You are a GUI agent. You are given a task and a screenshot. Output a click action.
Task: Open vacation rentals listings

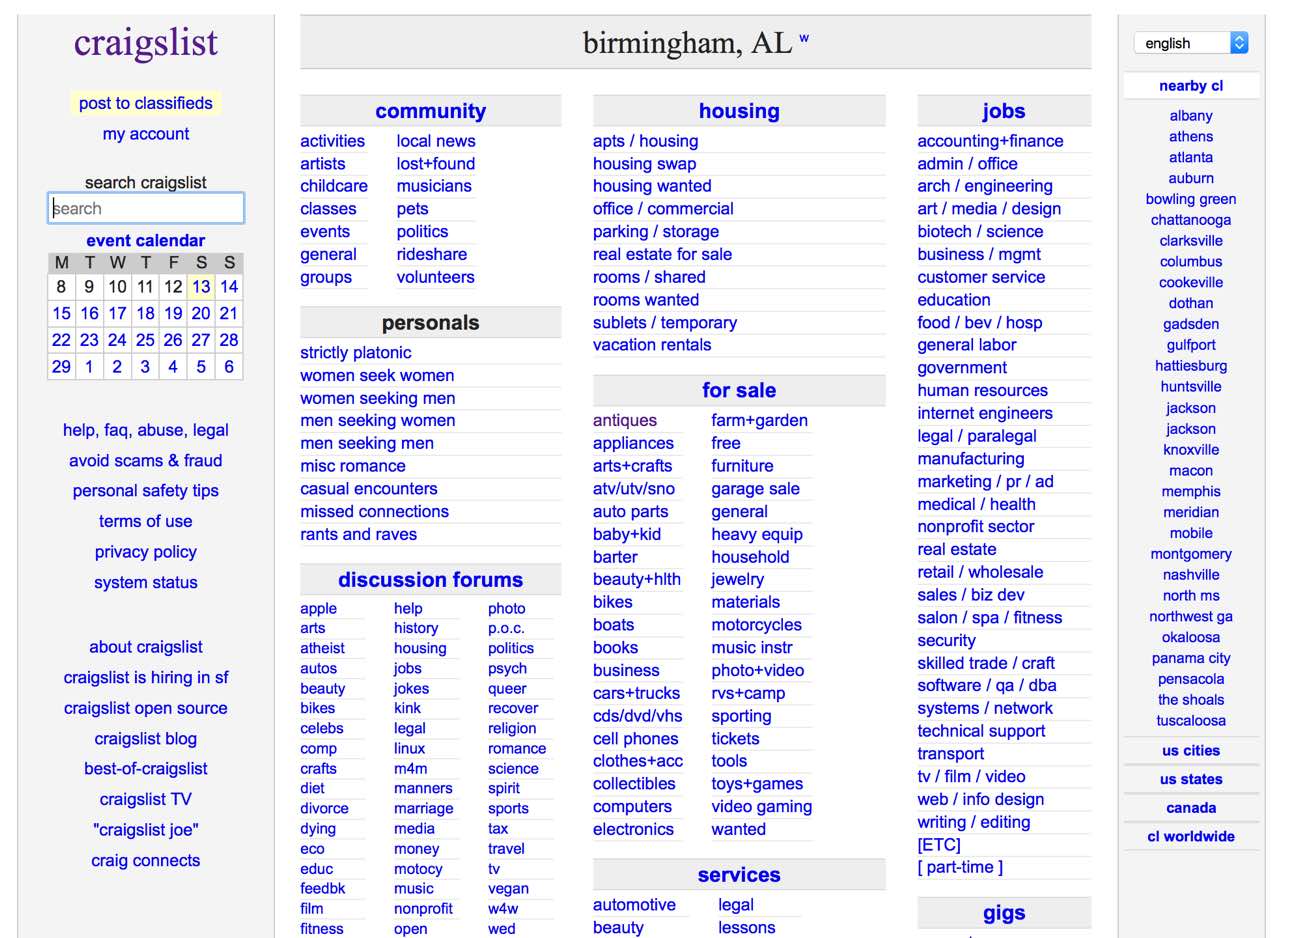653,345
